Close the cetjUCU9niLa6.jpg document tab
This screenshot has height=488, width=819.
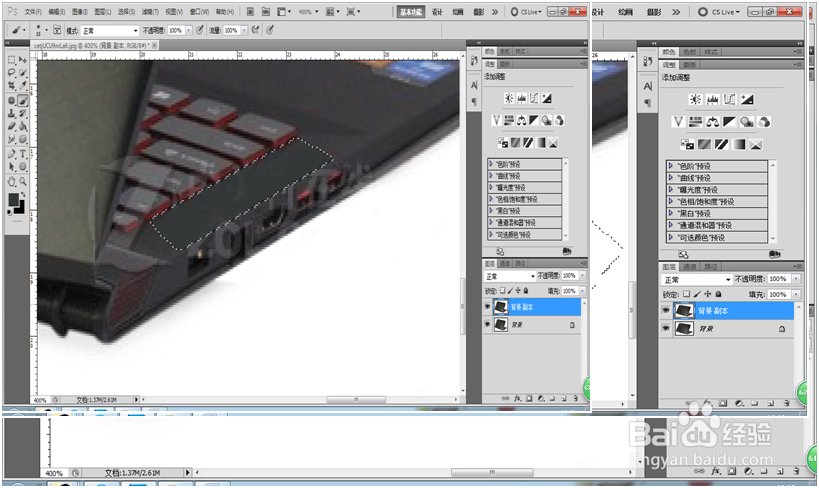click(155, 45)
